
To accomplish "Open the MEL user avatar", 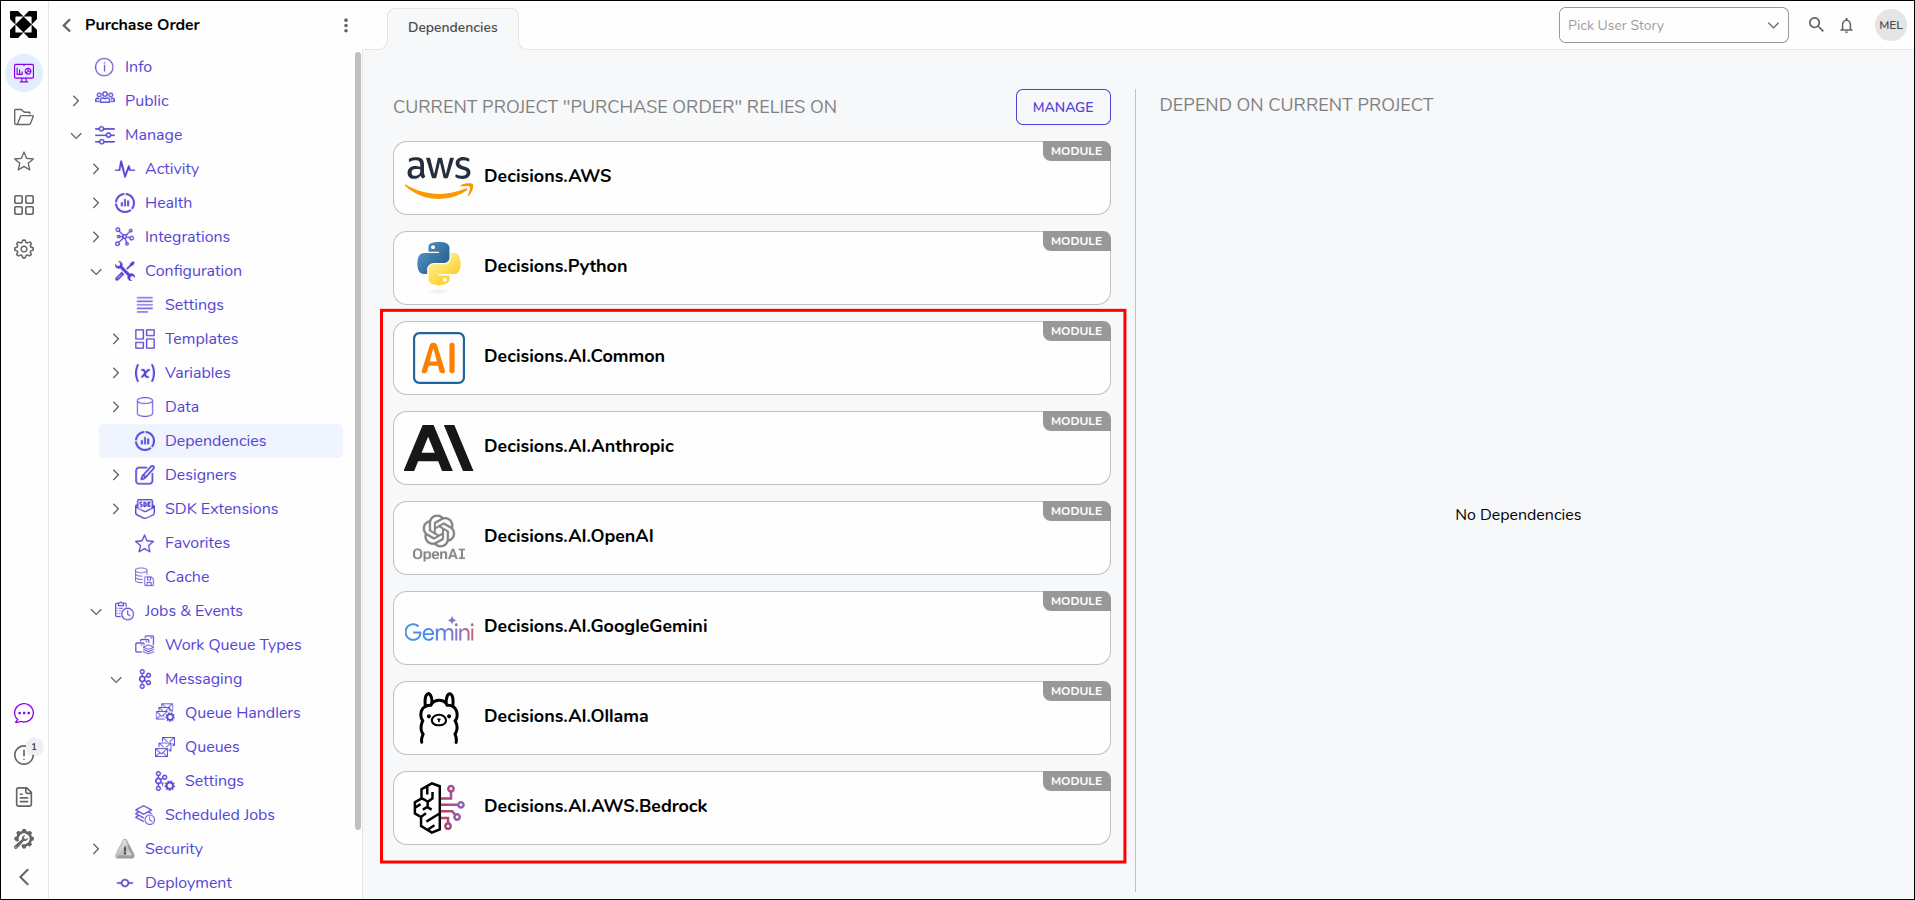I will tap(1890, 25).
